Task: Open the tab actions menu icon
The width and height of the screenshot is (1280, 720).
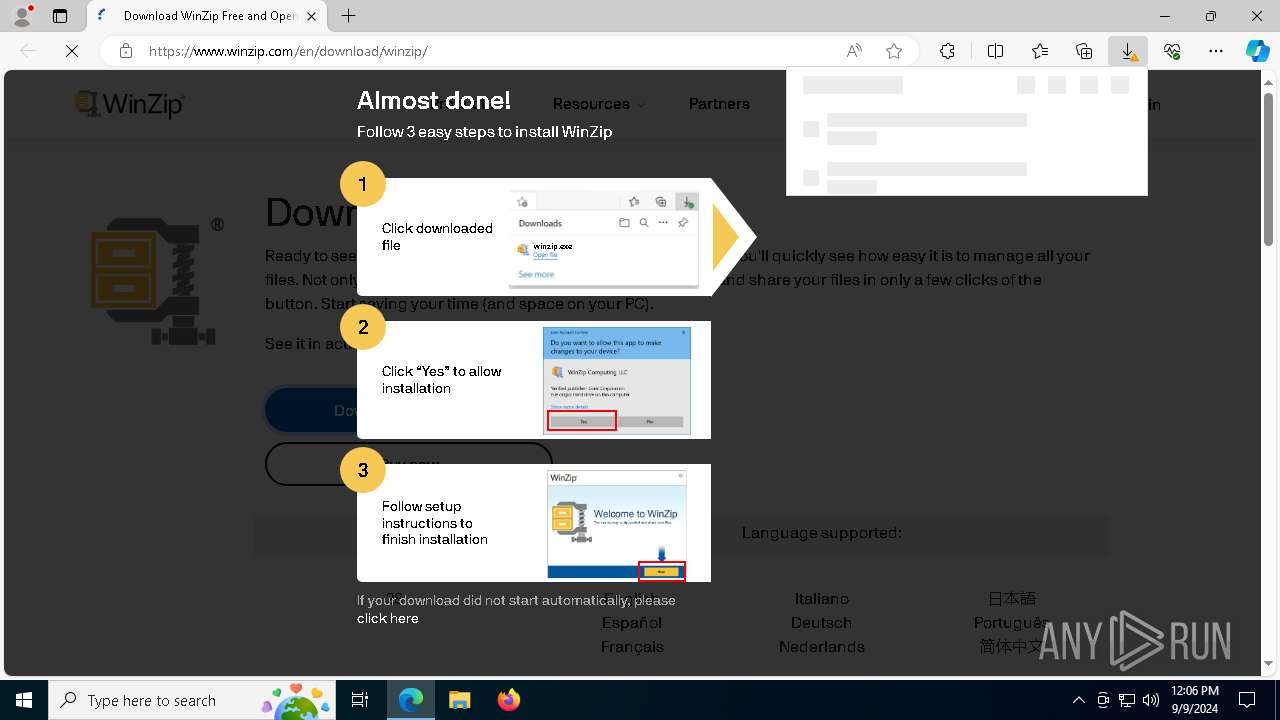Action: coord(60,16)
